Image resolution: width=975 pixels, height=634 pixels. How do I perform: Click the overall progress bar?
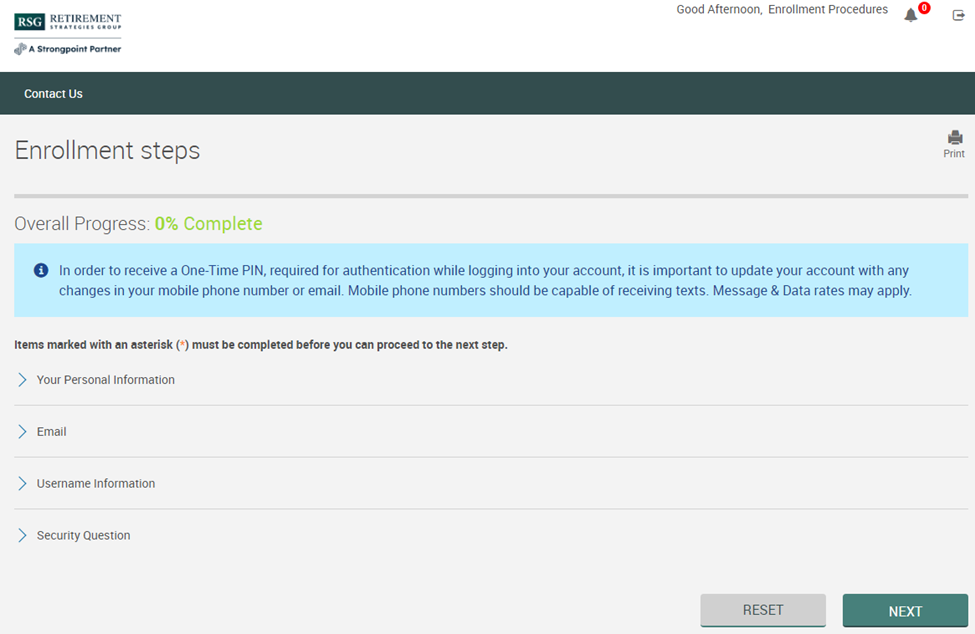click(x=490, y=196)
